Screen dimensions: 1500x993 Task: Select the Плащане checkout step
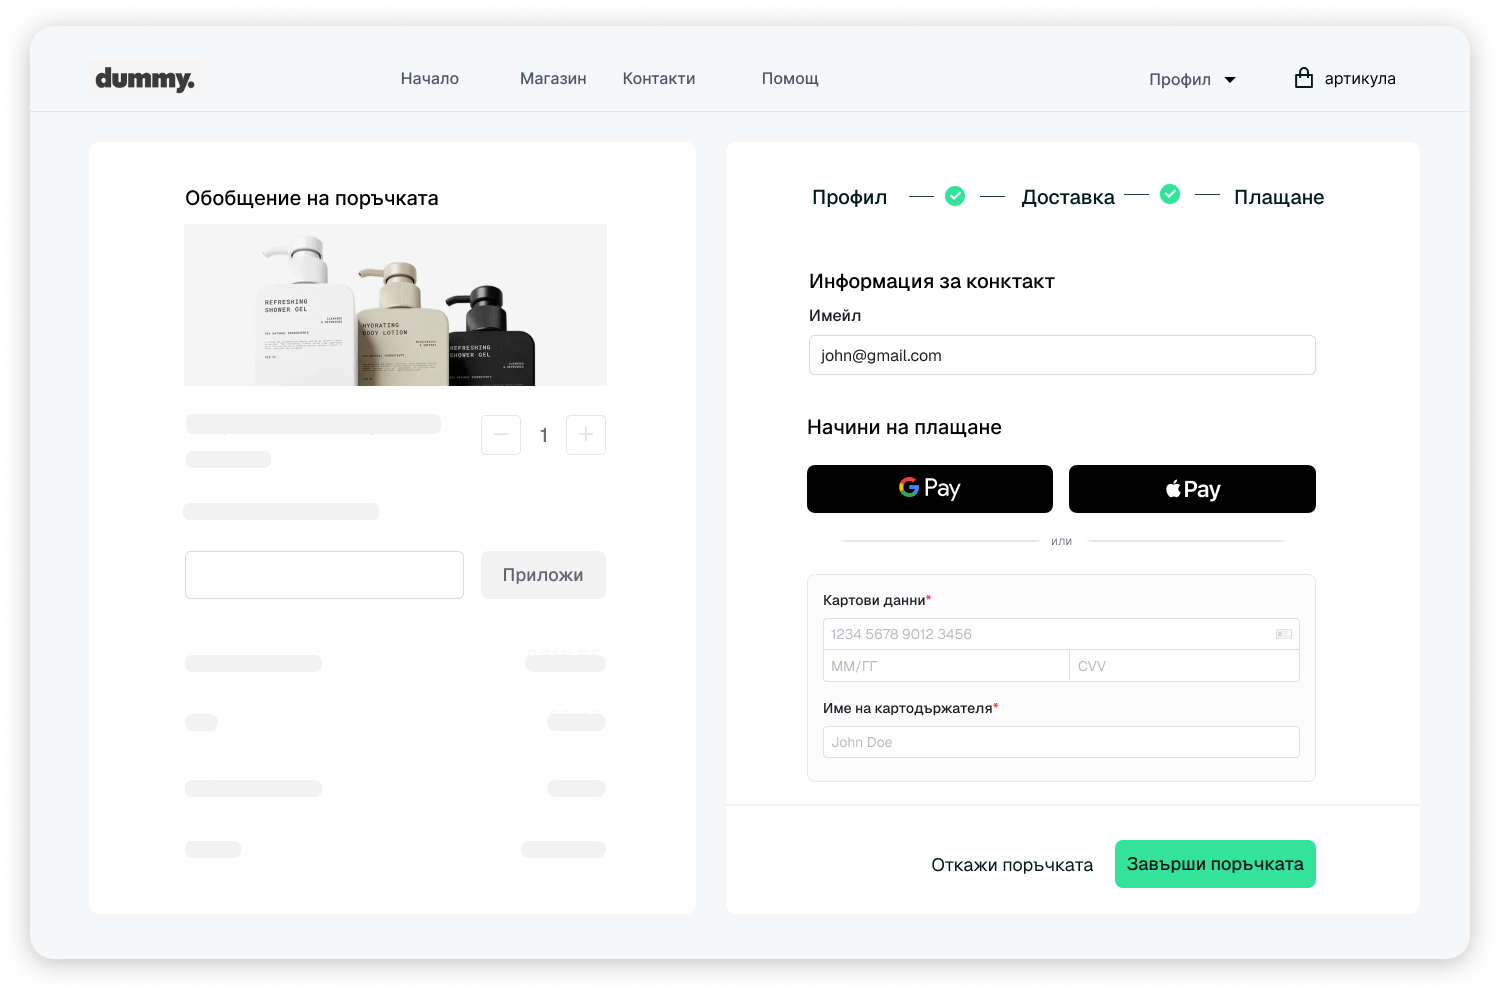[1279, 197]
